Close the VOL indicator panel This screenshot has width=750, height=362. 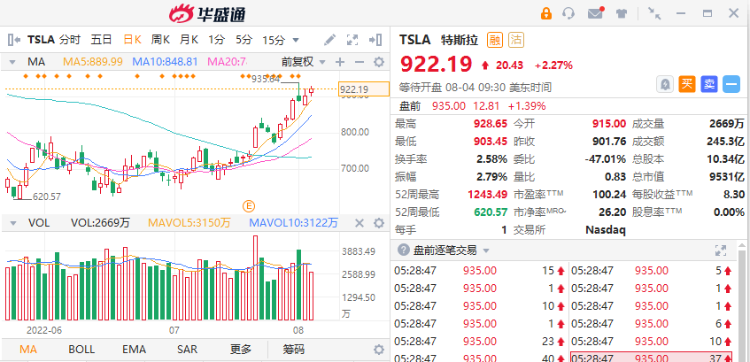point(359,223)
